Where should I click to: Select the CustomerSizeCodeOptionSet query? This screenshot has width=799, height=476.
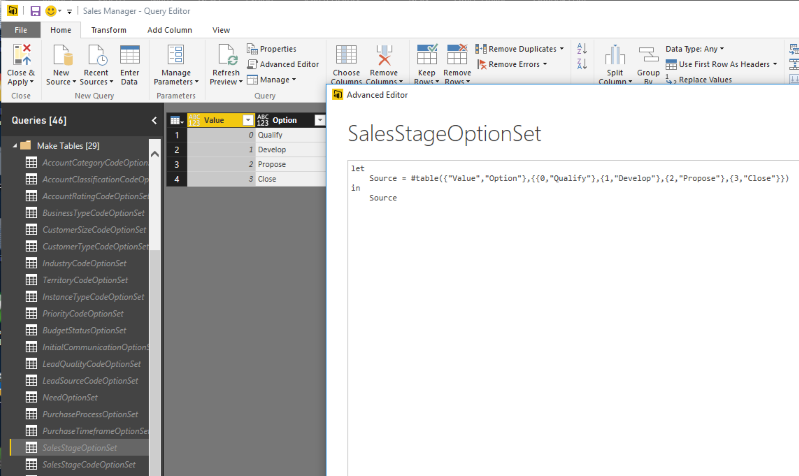pos(87,230)
